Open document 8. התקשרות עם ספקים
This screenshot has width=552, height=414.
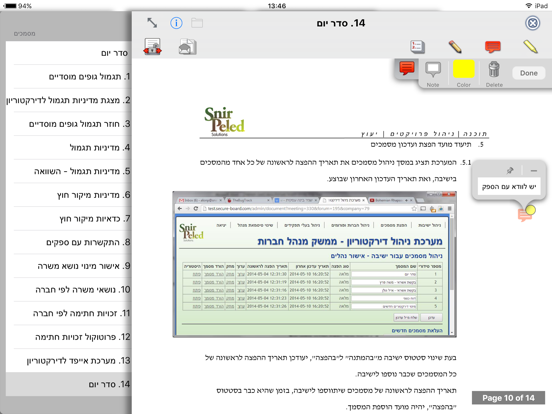pos(68,242)
